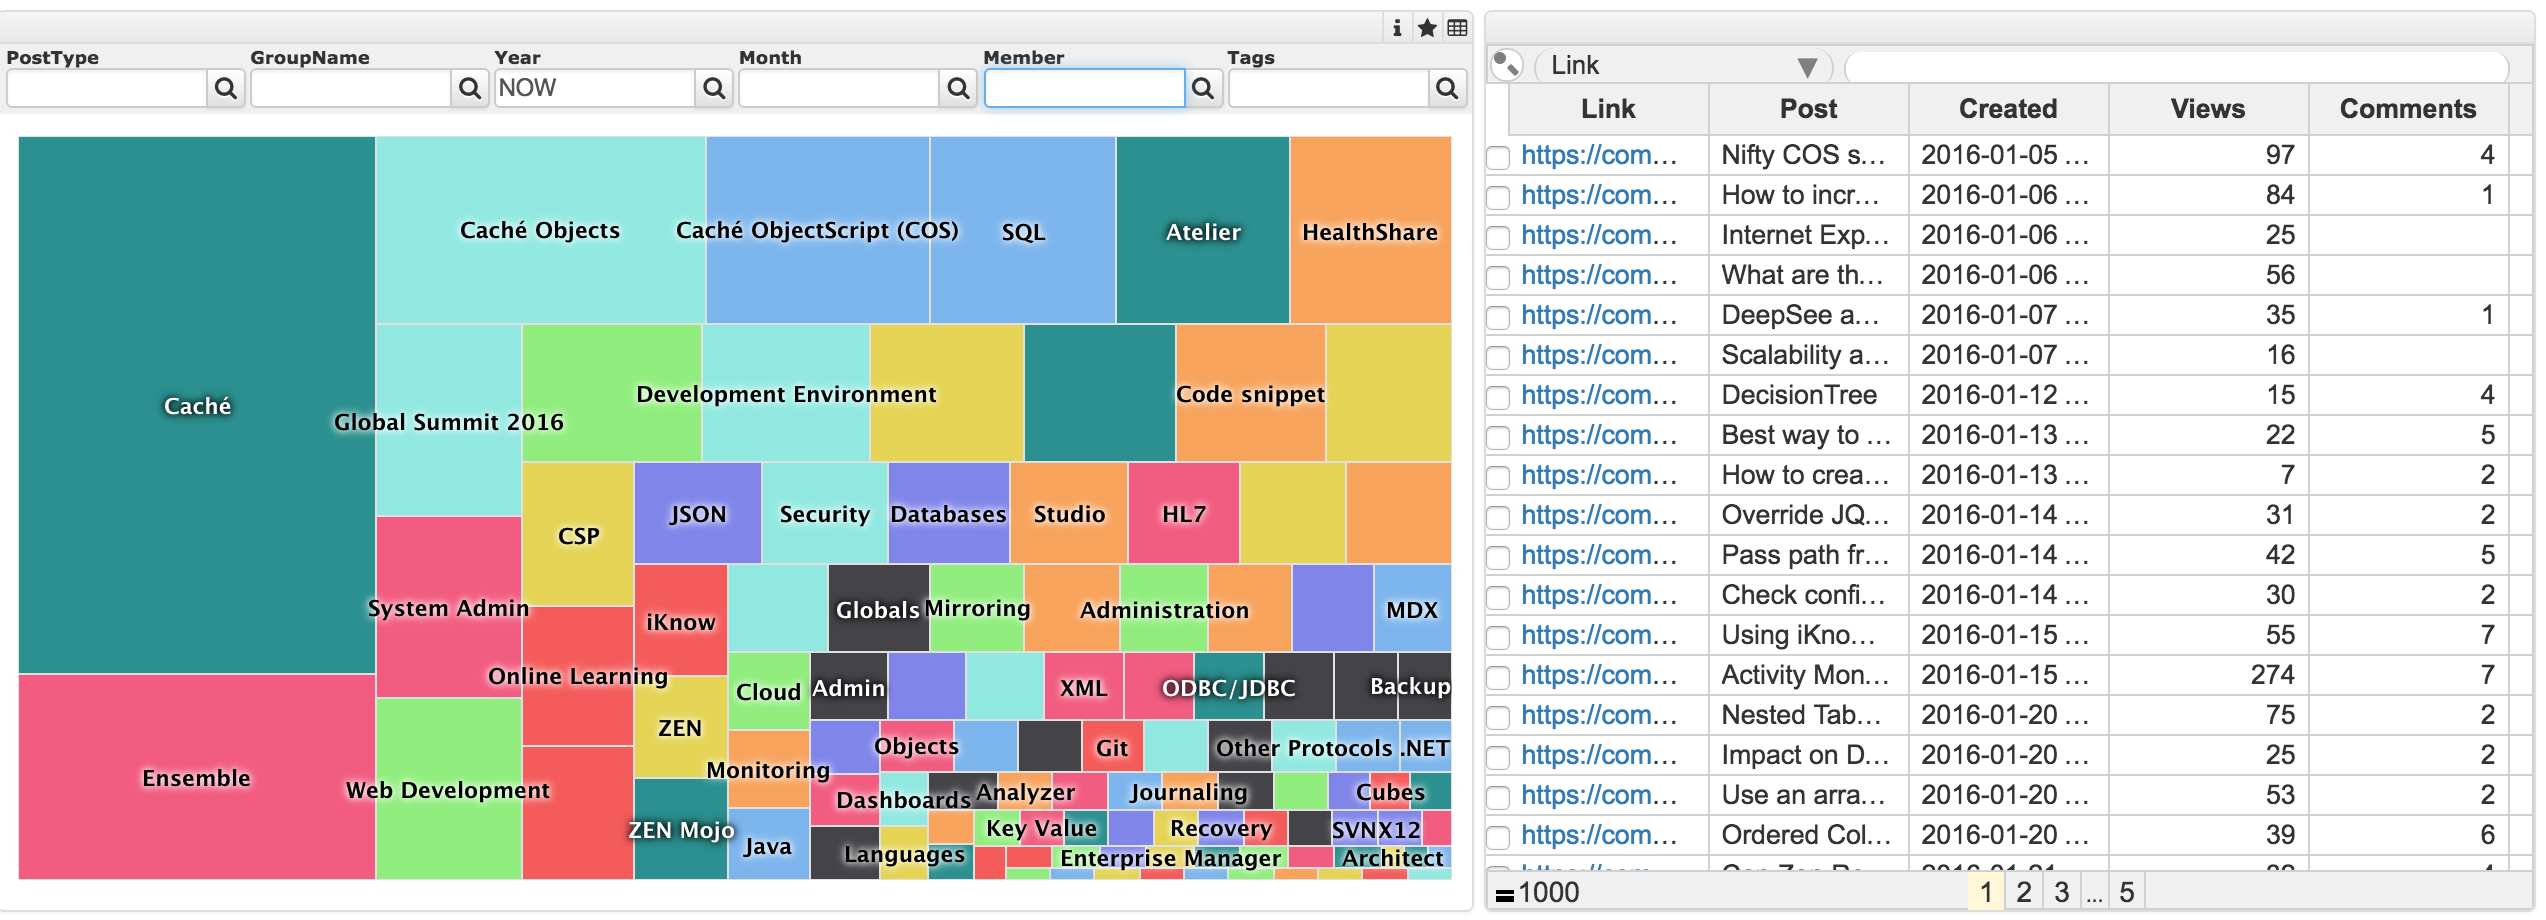Screen dimensions: 2546x920
Task: Select the Security treemap tile
Action: coord(825,513)
